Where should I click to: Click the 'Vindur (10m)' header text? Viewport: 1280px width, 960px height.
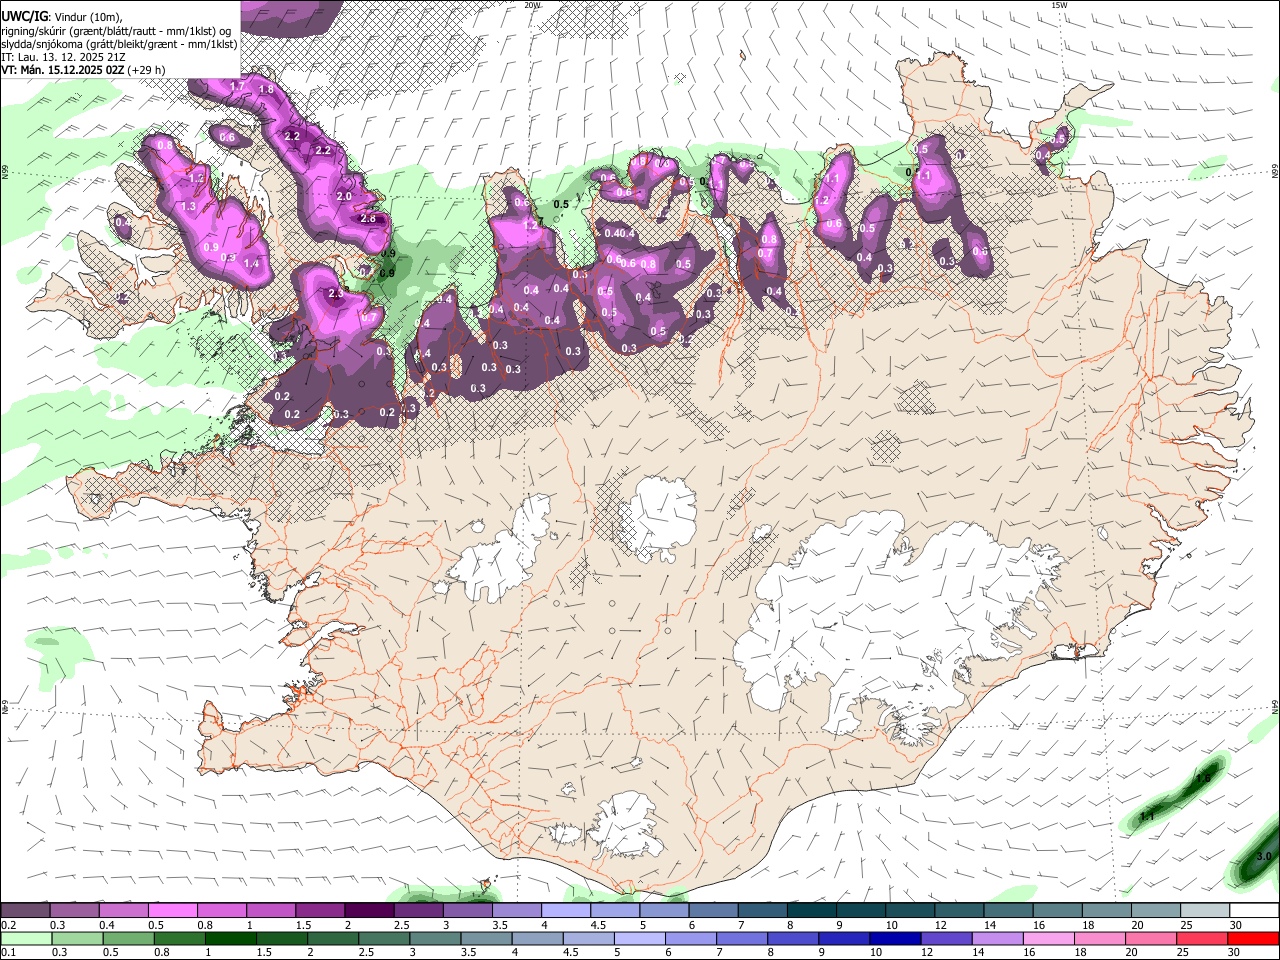click(87, 17)
